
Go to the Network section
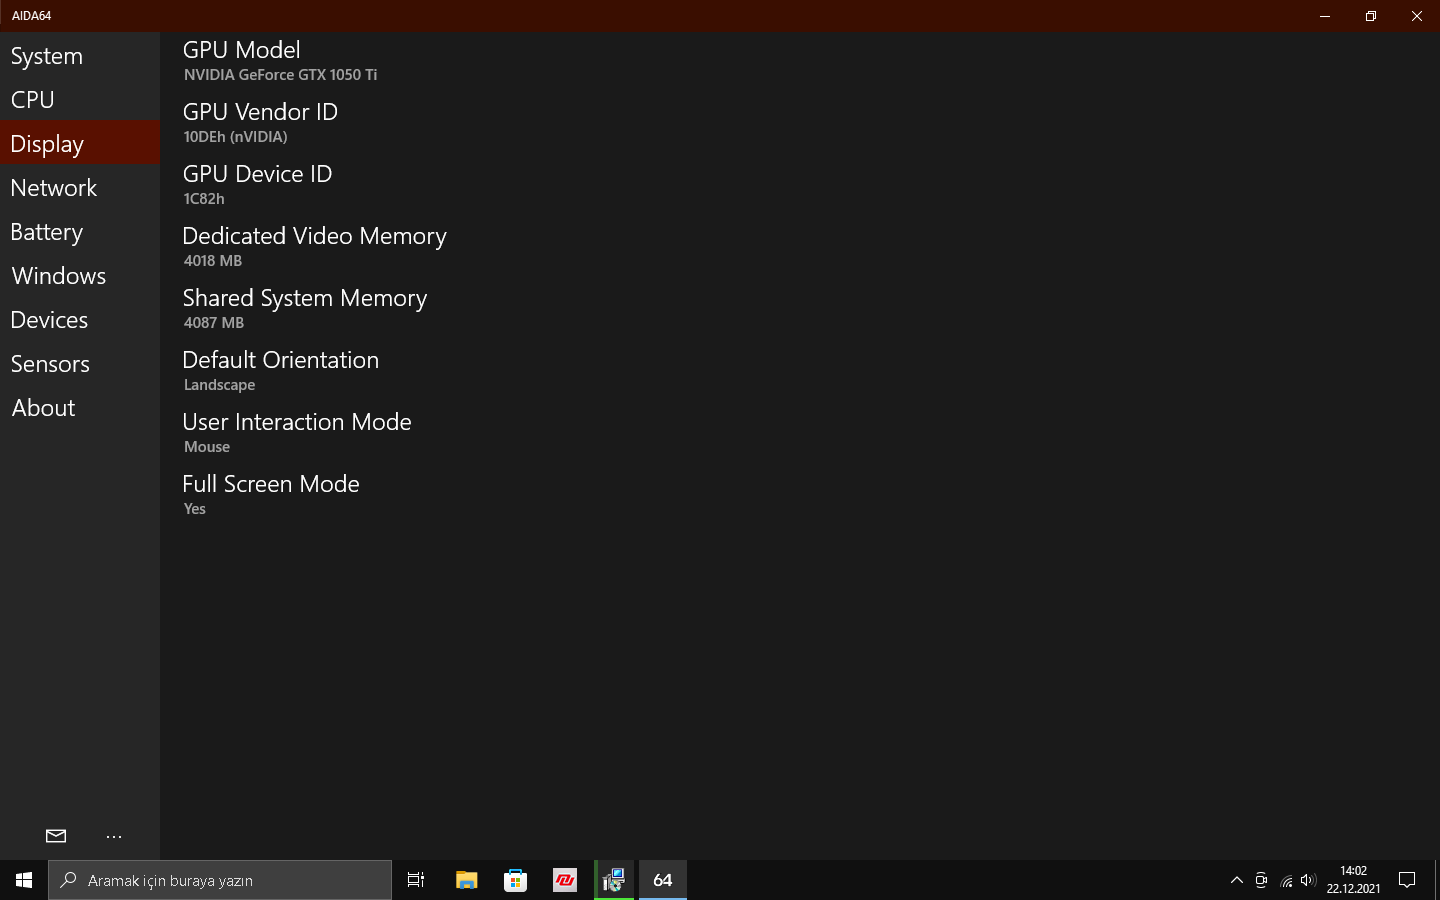(80, 188)
